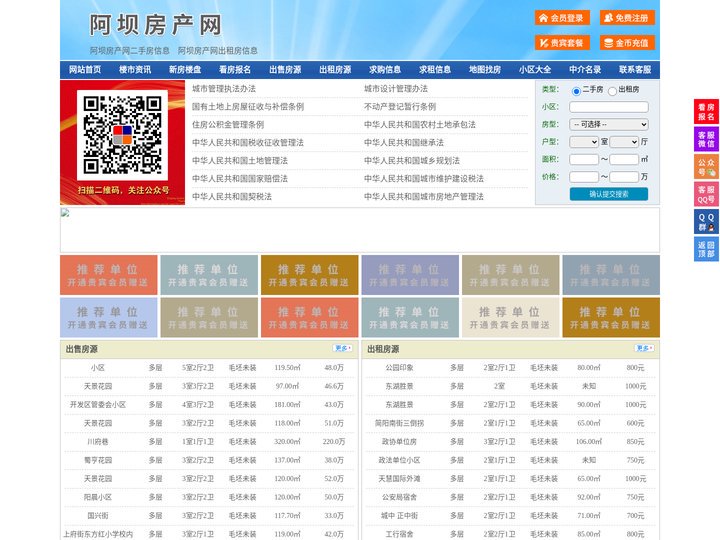The image size is (720, 540).
Task: Click 更多 in 出租房源 header
Action: (644, 349)
